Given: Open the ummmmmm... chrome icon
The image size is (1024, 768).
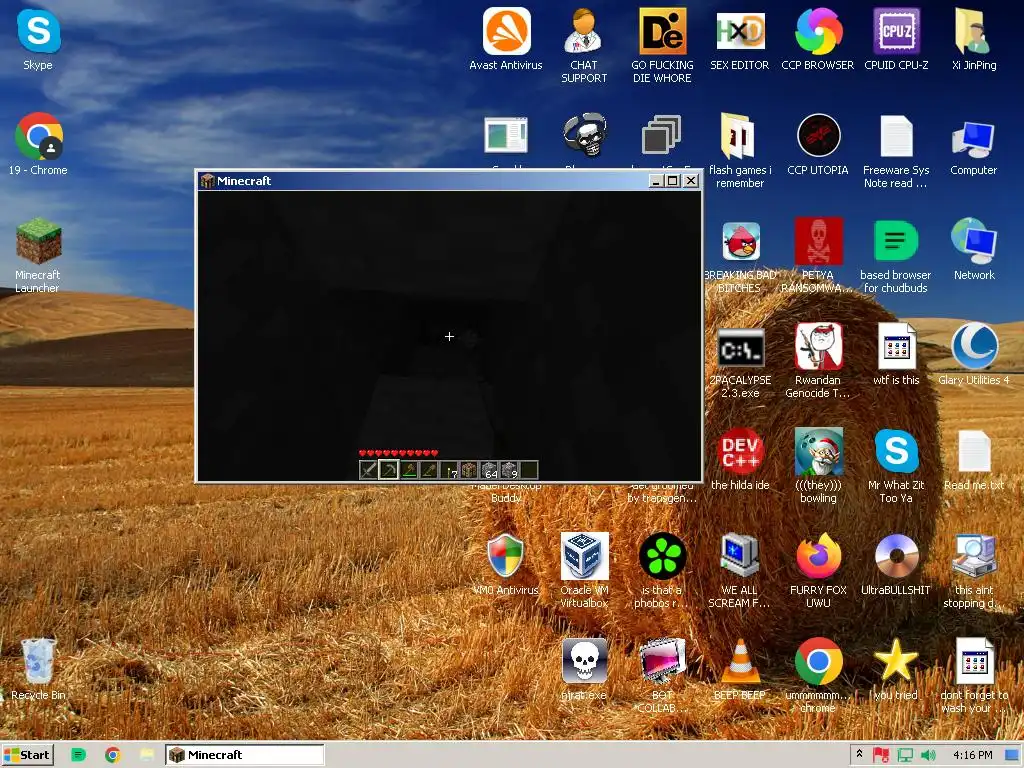Looking at the screenshot, I should (818, 676).
